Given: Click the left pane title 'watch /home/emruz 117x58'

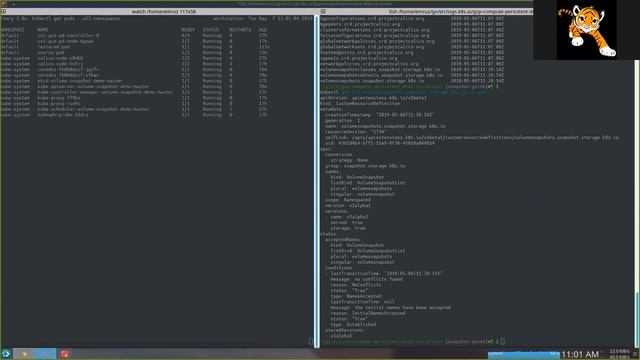Looking at the screenshot, I should pos(164,12).
